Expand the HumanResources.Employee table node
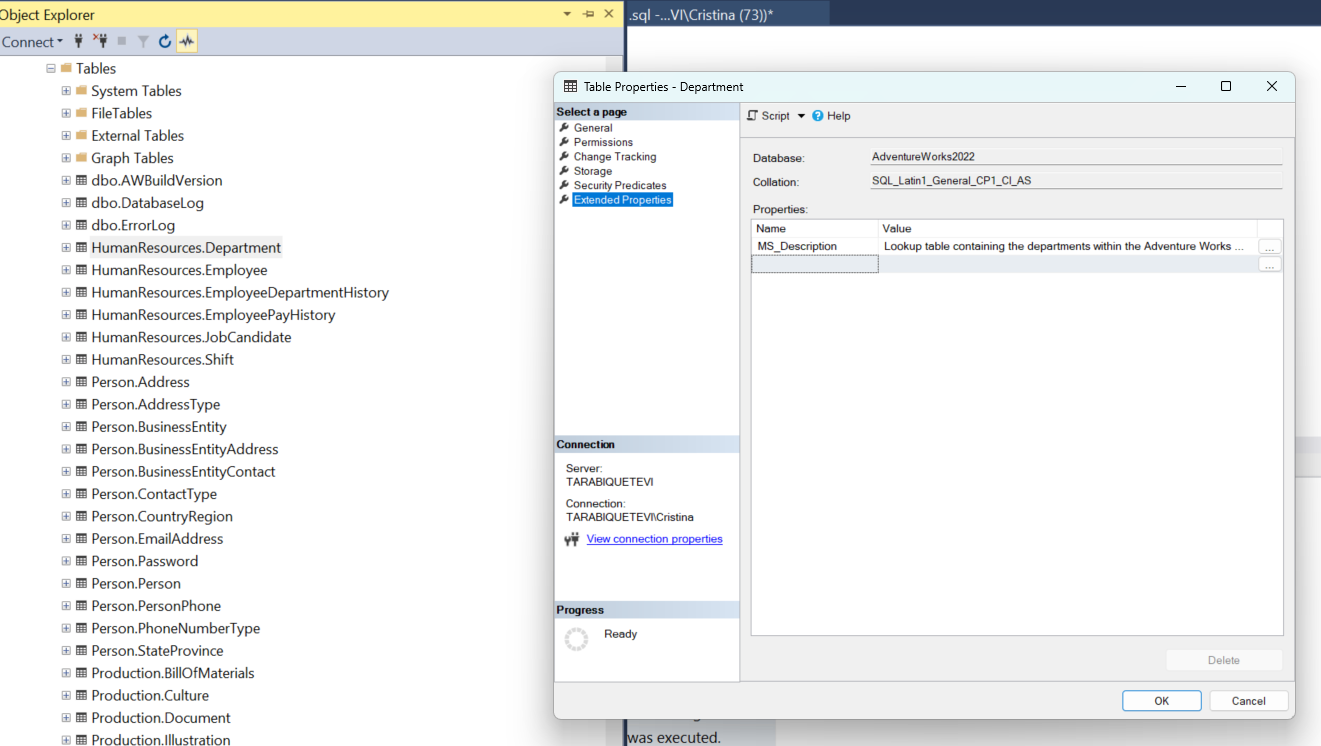Viewport: 1321px width, 746px height. coord(66,270)
